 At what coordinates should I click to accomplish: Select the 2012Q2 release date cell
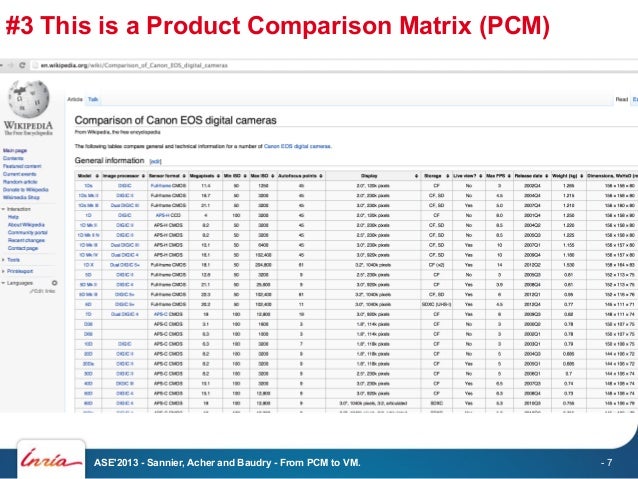click(532, 265)
